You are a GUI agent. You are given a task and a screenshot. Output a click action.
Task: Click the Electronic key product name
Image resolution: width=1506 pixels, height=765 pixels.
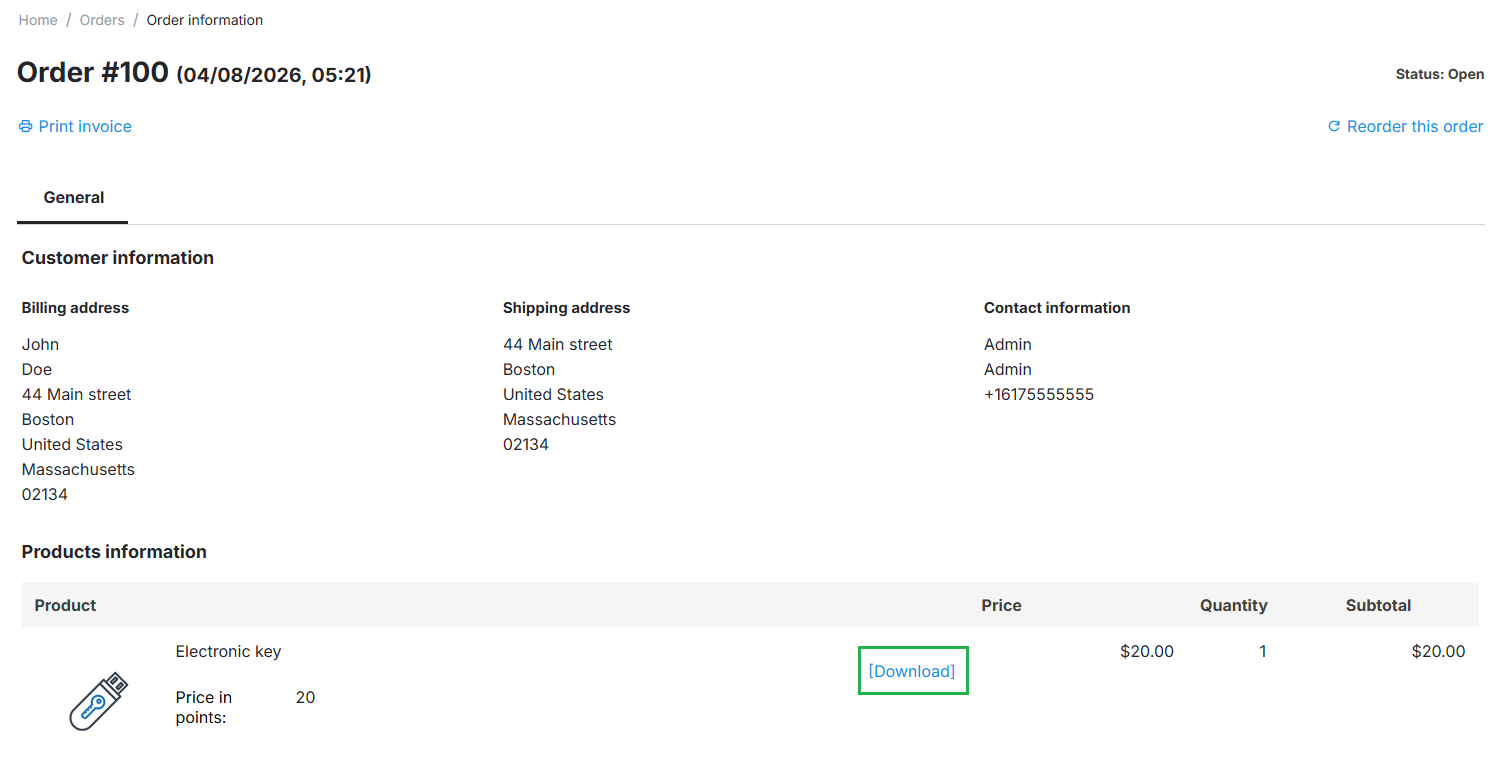coord(228,651)
